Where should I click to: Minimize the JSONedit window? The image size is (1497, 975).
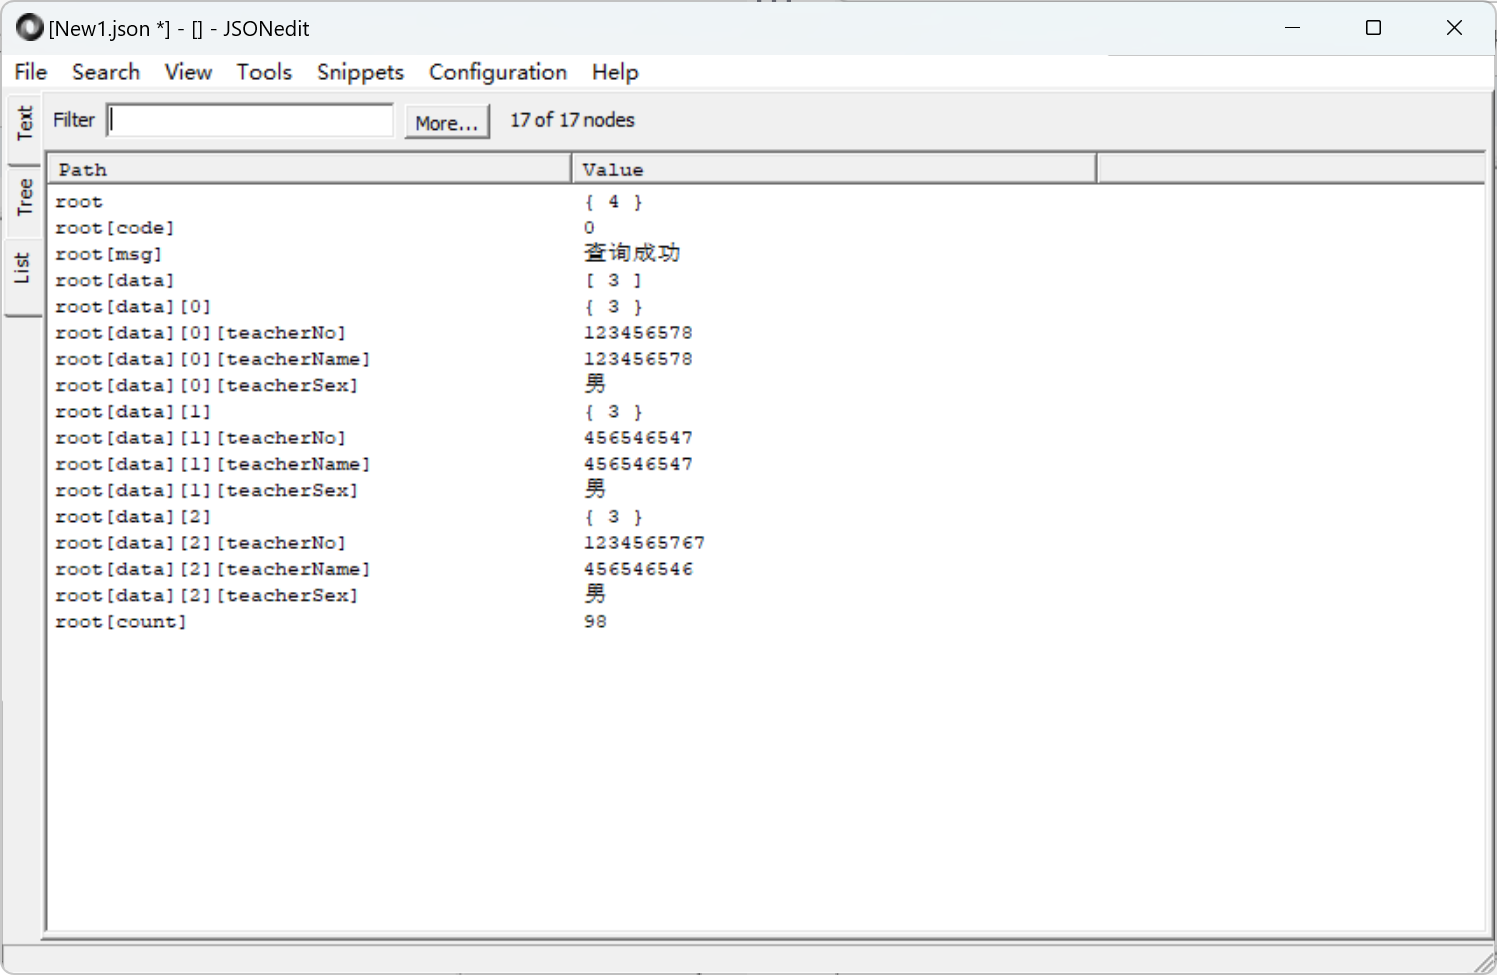point(1292,28)
